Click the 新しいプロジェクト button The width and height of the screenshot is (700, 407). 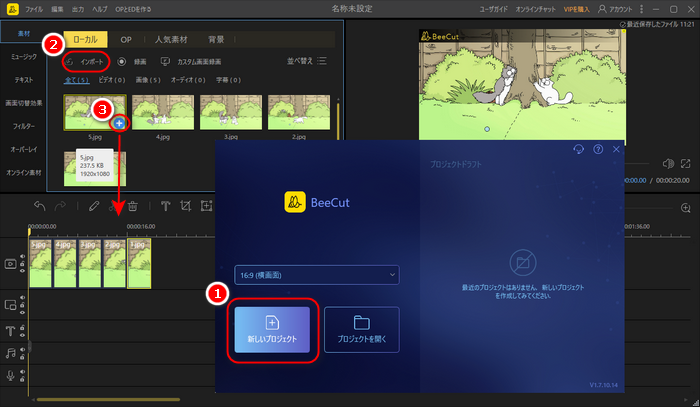click(272, 329)
